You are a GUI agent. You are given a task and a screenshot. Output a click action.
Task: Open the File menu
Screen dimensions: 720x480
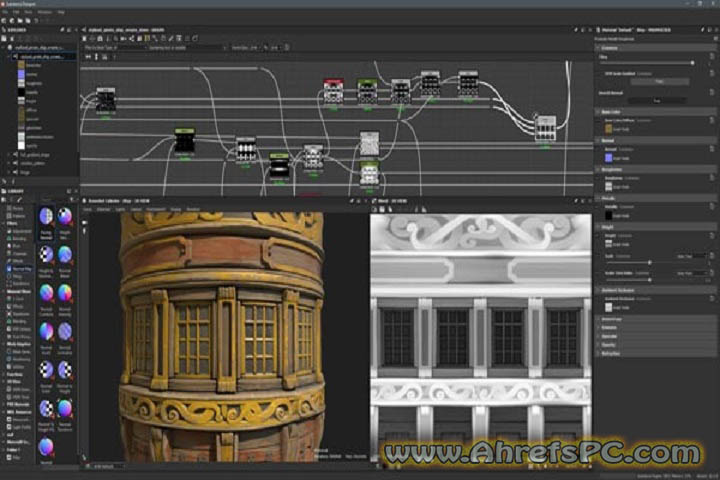[x=5, y=12]
